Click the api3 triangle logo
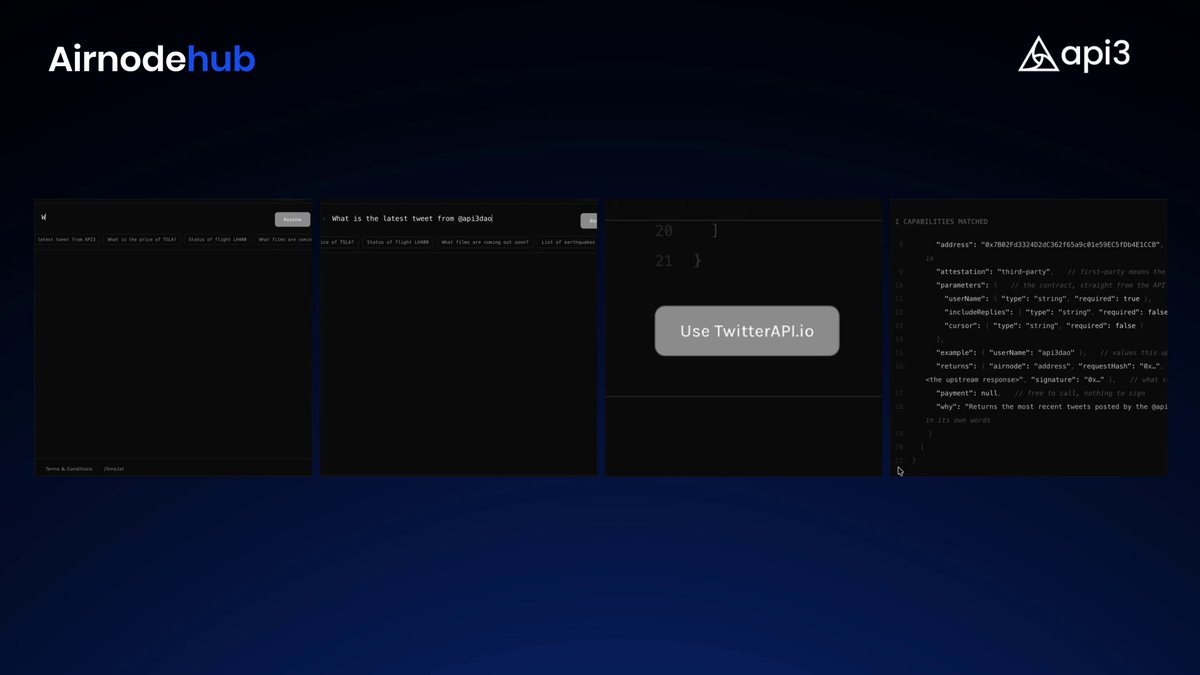This screenshot has height=675, width=1200. coord(1038,55)
